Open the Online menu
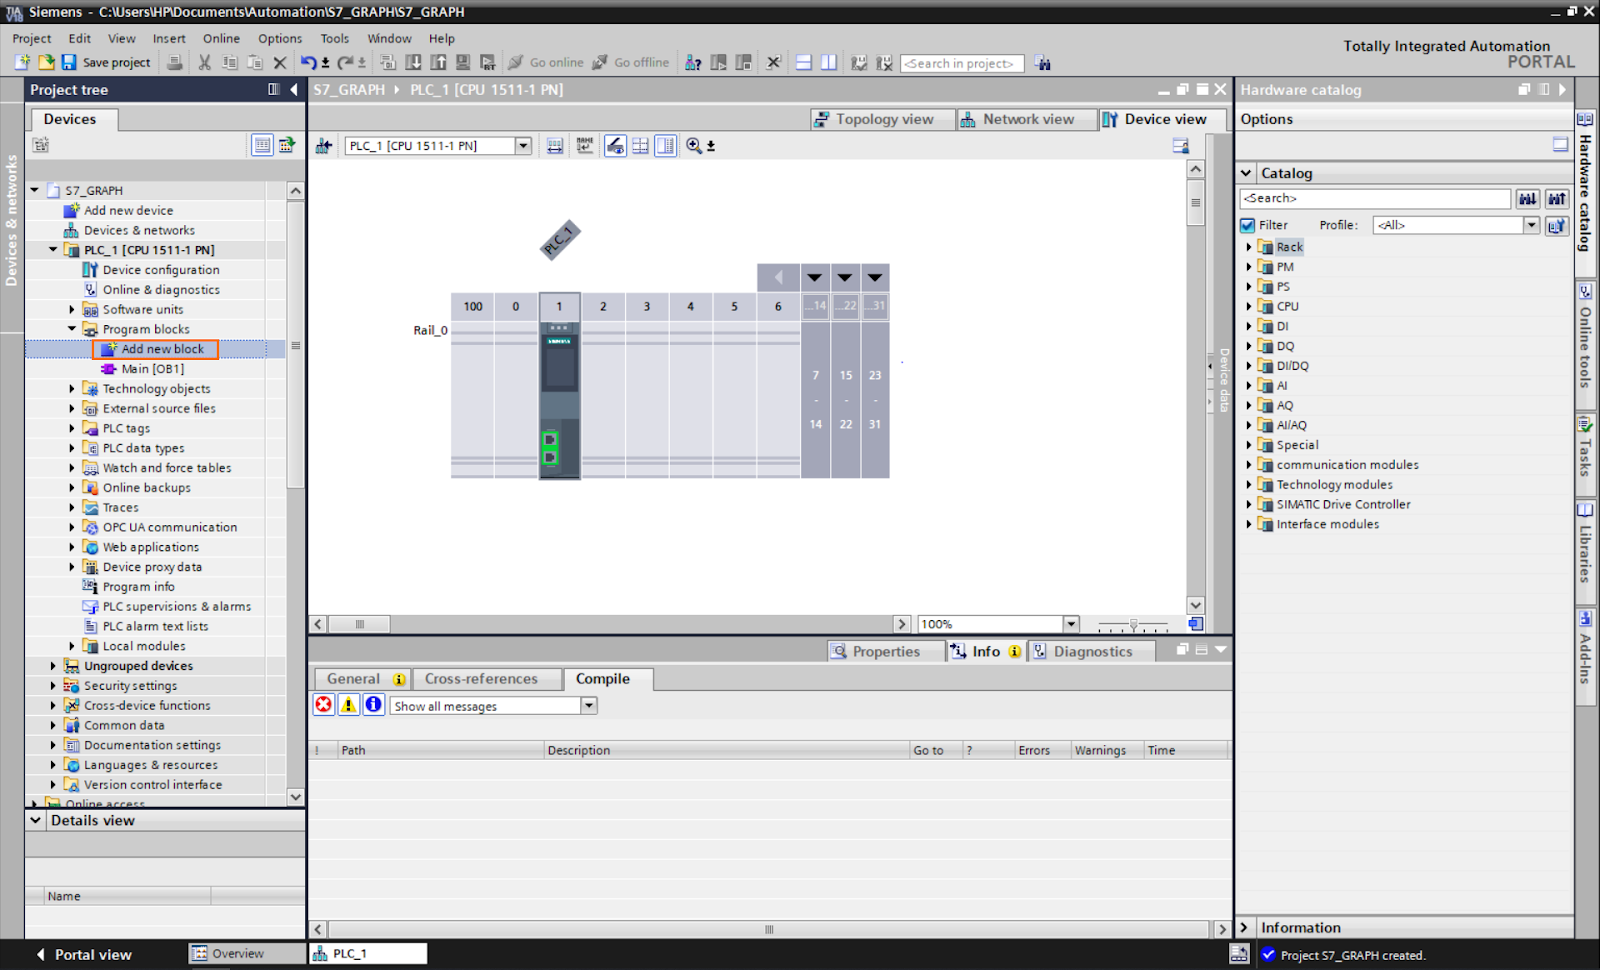Screen dimensions: 1600x970 click(221, 38)
